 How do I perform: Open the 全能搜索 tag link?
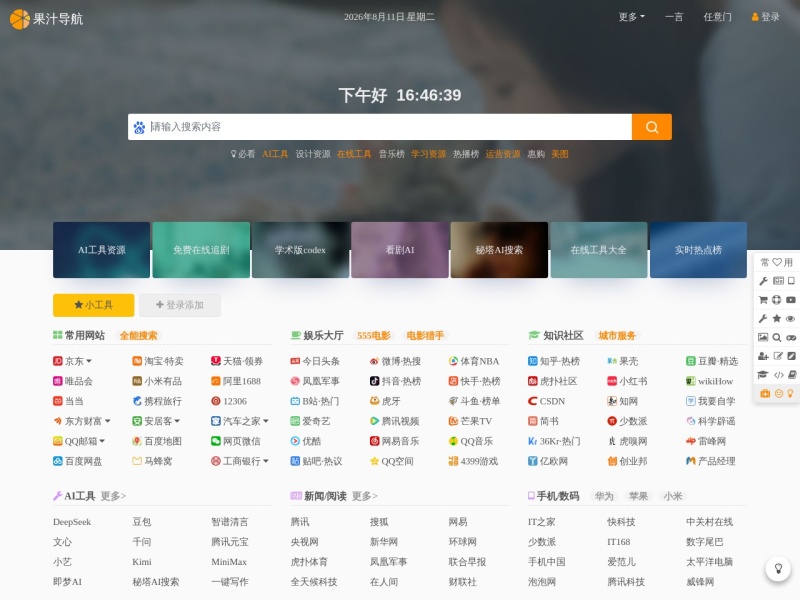pos(138,336)
